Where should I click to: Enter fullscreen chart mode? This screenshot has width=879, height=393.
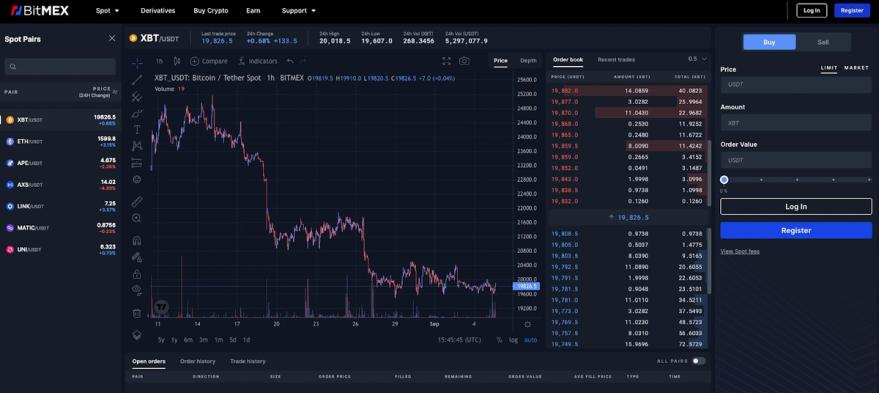[446, 61]
